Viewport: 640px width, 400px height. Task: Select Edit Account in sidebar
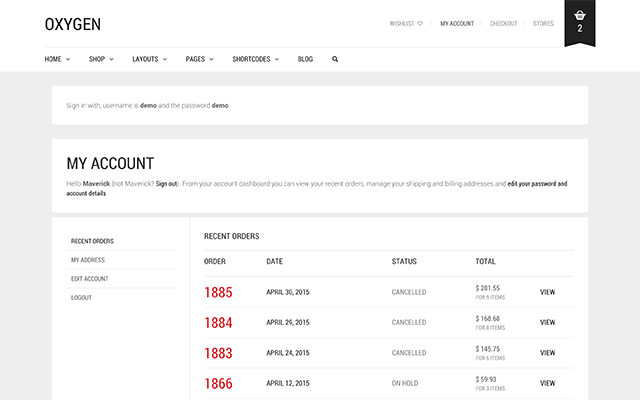point(89,279)
